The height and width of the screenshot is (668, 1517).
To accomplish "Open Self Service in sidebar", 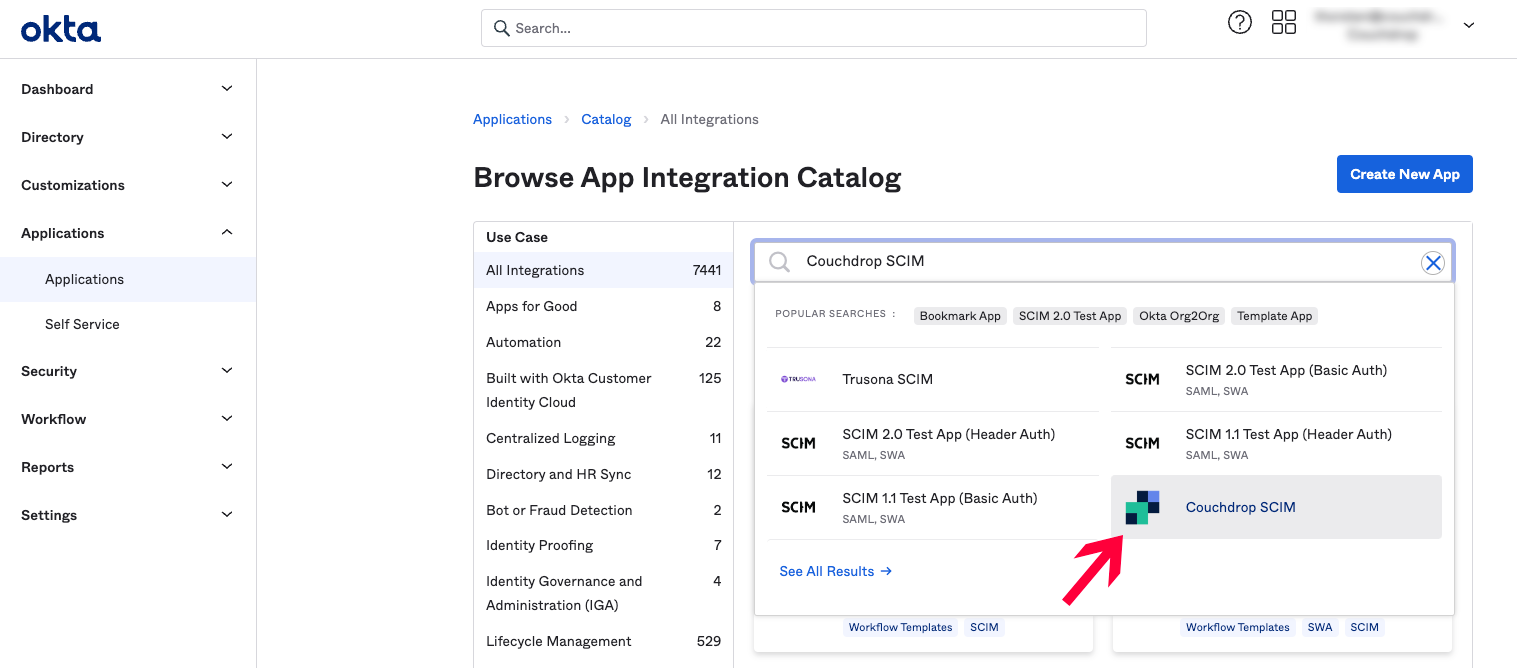I will coord(128,324).
